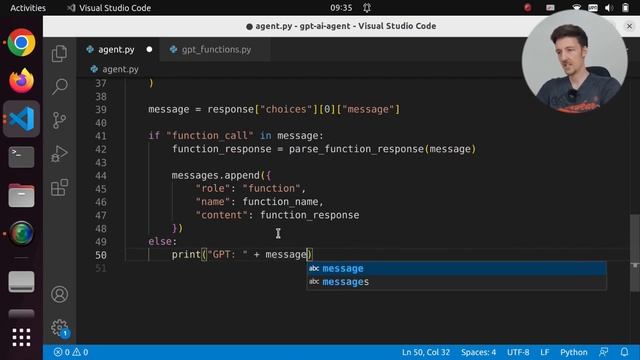The height and width of the screenshot is (360, 640).
Task: Open the Manage gear settings icon
Action: [x=60, y=328]
